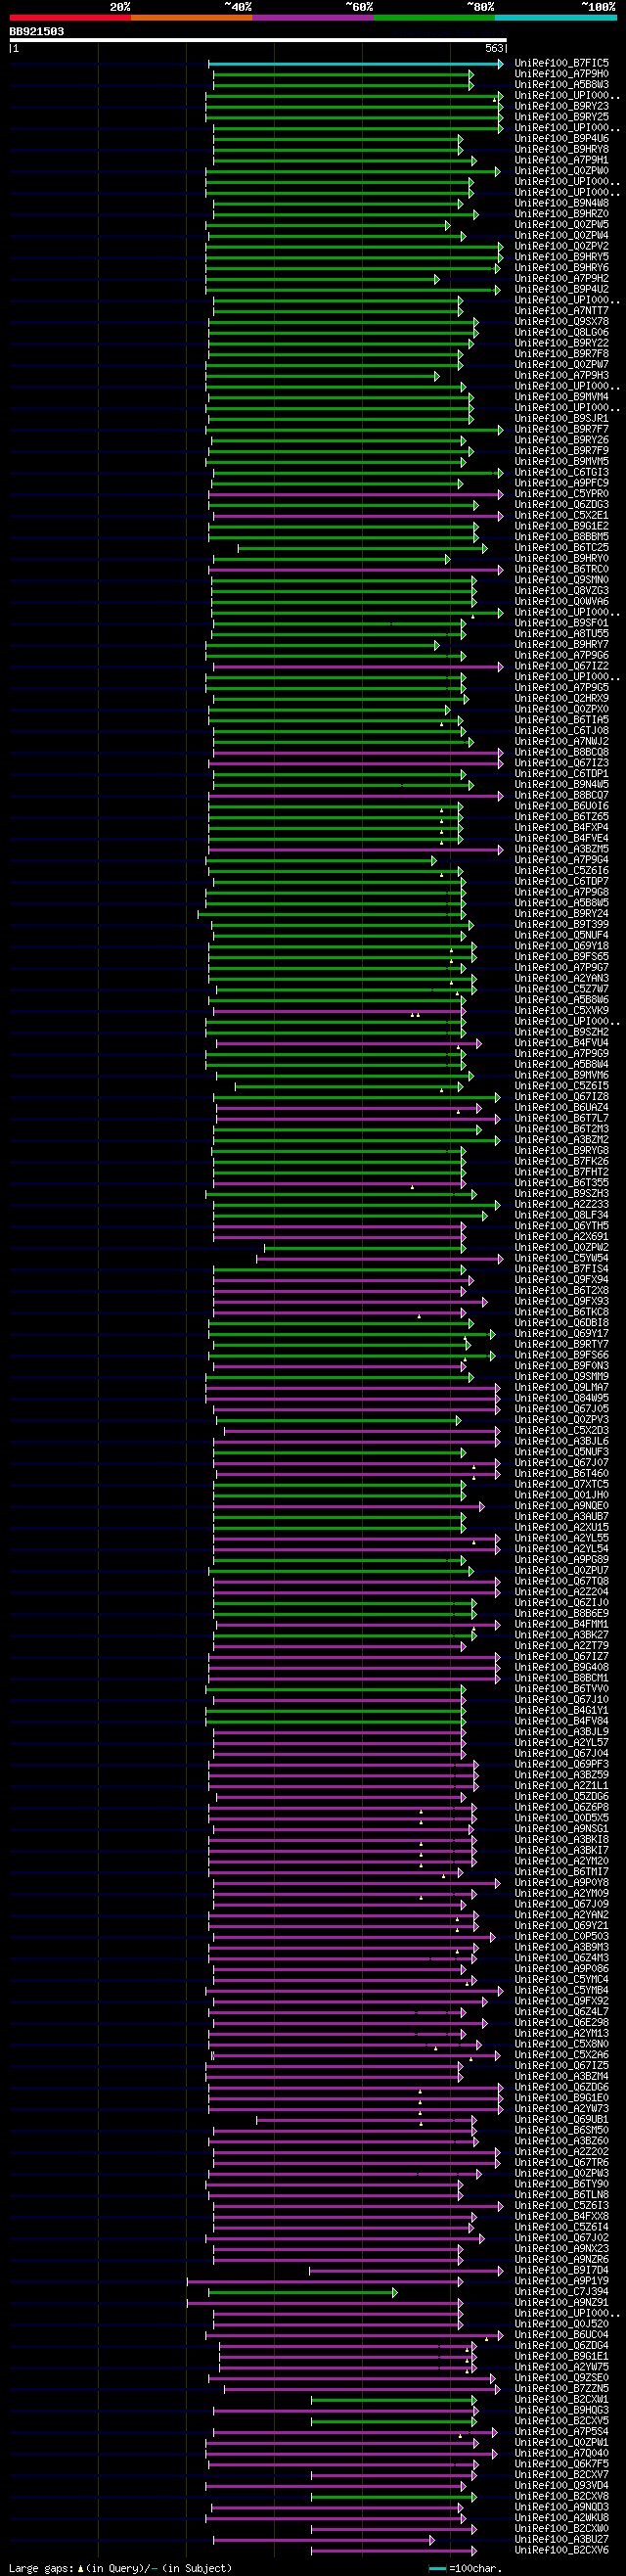Click the cyan ~100% identity legend segment
This screenshot has height=2576, width=626.
(555, 17)
